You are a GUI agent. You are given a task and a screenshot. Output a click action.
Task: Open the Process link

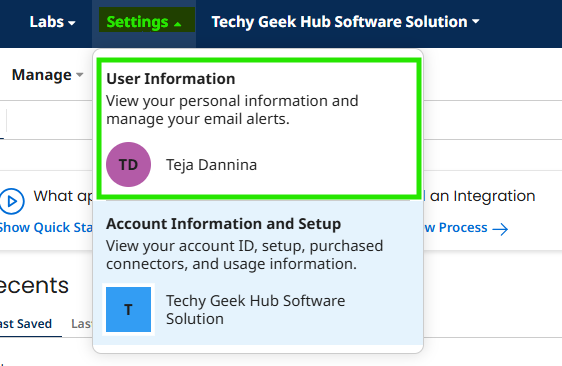coord(463,228)
